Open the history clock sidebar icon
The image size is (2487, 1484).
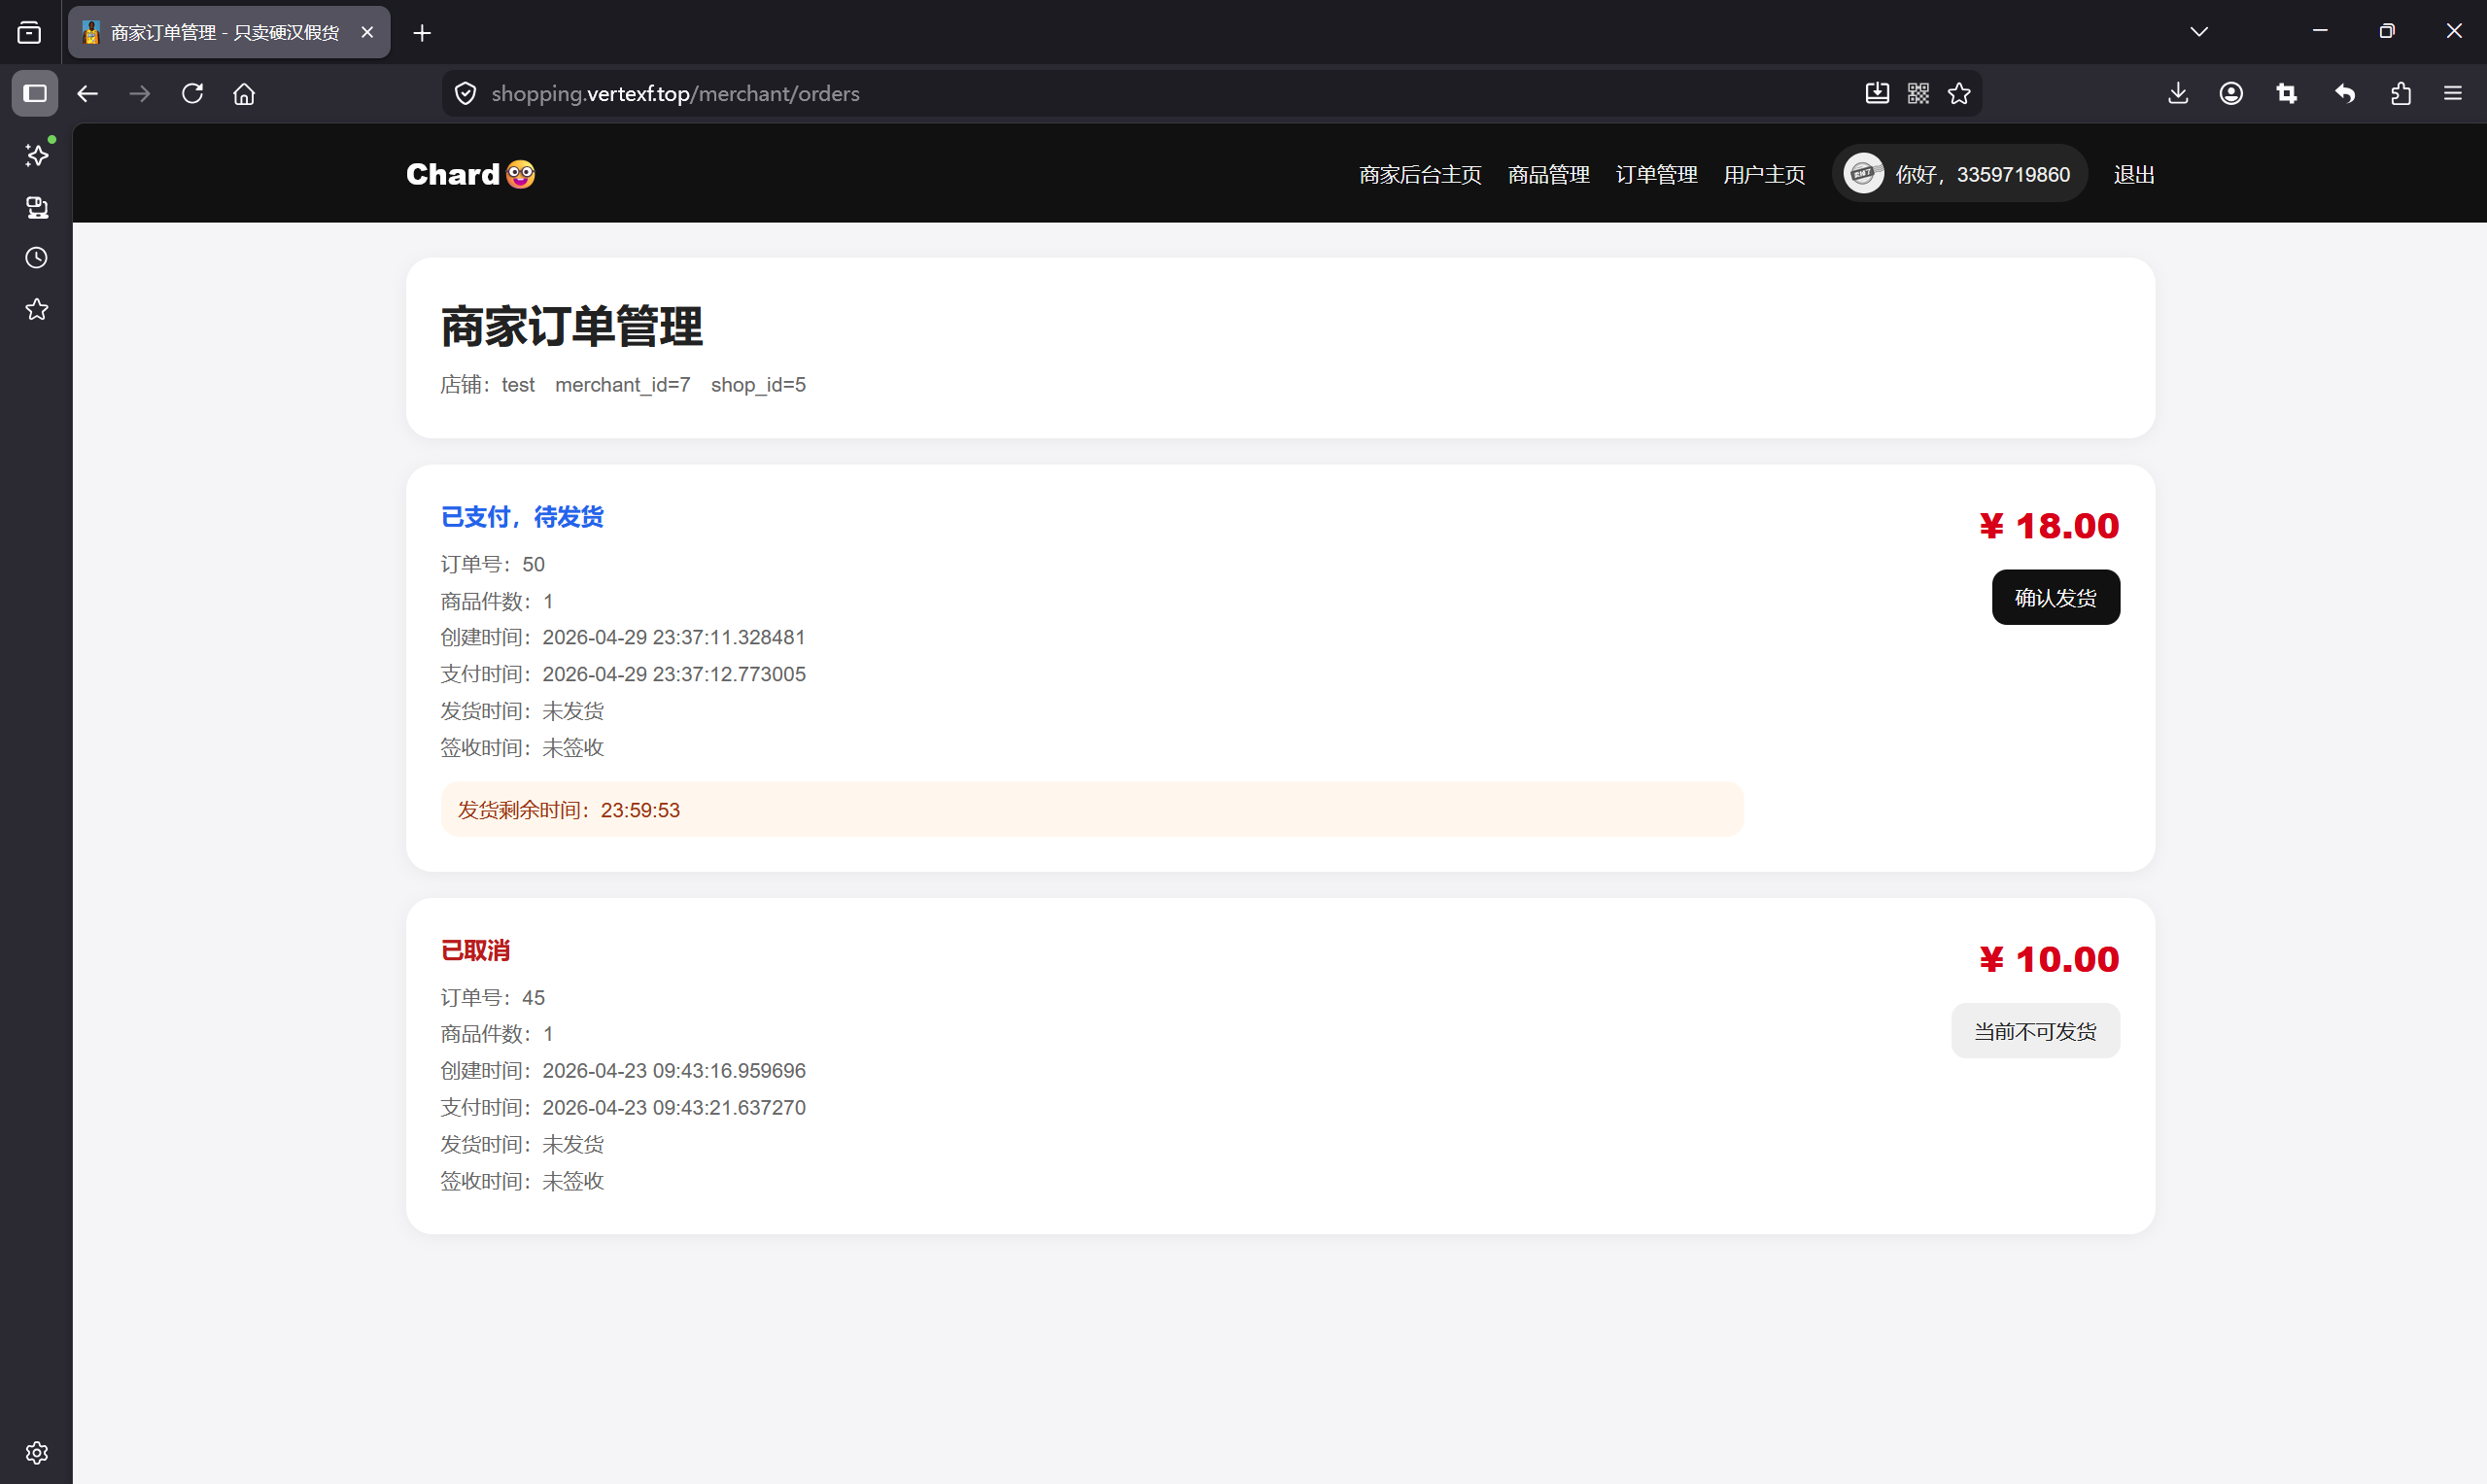tap(37, 258)
